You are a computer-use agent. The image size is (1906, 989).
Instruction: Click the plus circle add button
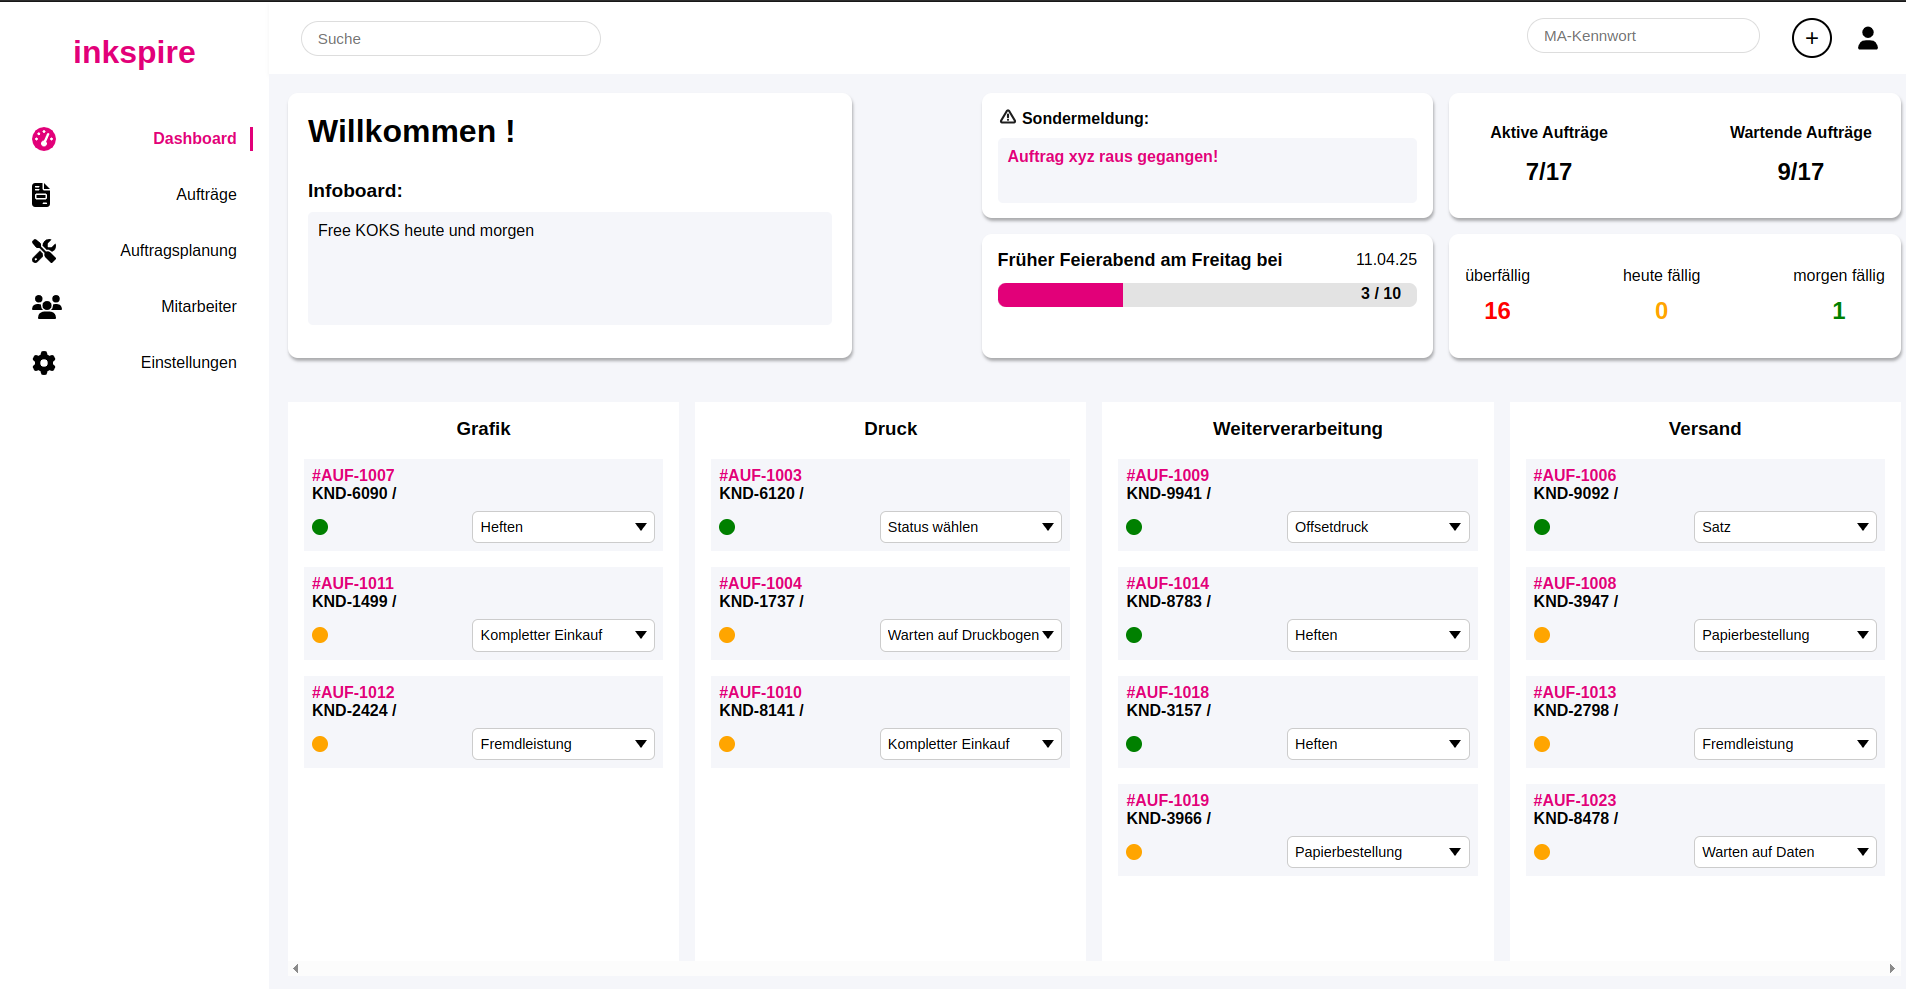tap(1811, 38)
